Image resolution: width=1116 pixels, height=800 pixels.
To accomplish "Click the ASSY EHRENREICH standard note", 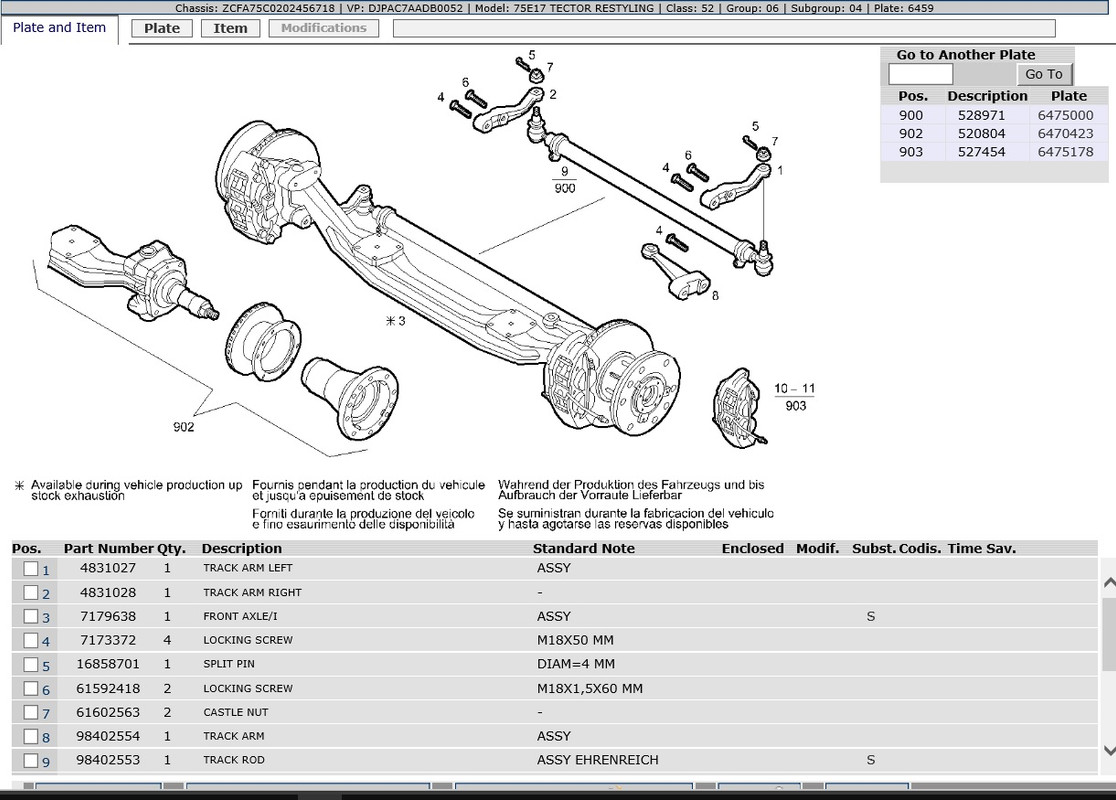I will (598, 760).
